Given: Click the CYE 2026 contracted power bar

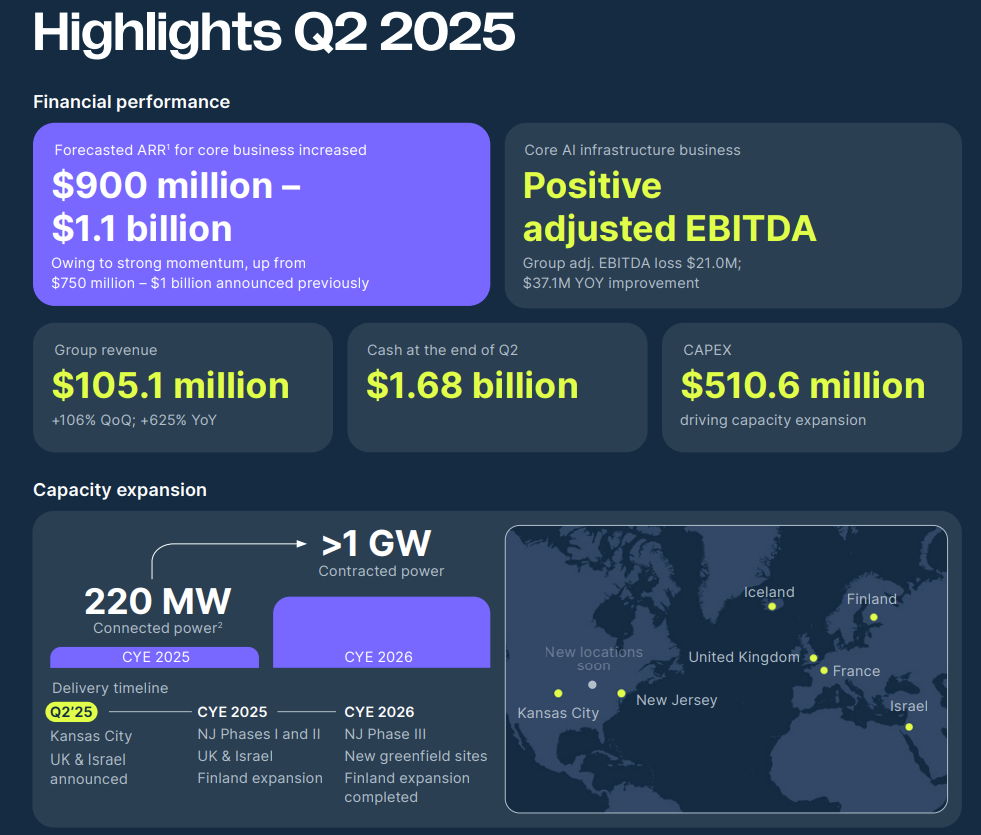Looking at the screenshot, I should (x=381, y=630).
